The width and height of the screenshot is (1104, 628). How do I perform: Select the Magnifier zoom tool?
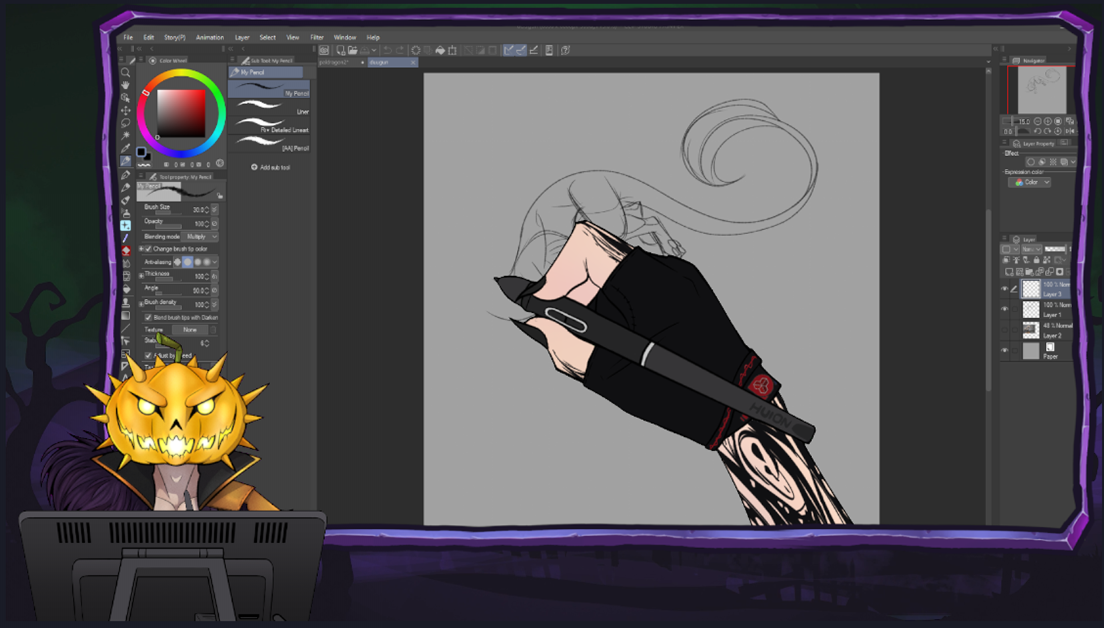[126, 73]
